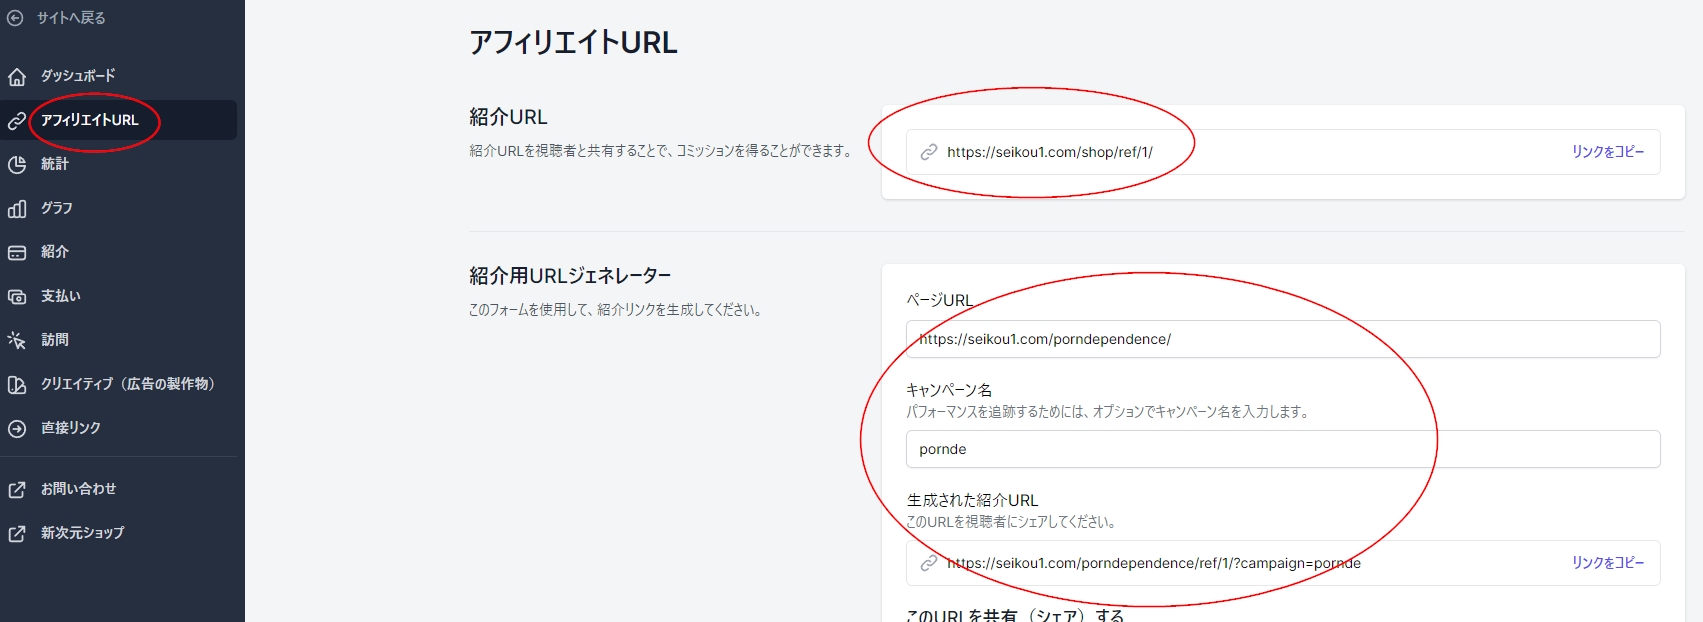Click the back-arrow icon beside サイトへ戻る
The height and width of the screenshot is (622, 1703).
coord(15,18)
